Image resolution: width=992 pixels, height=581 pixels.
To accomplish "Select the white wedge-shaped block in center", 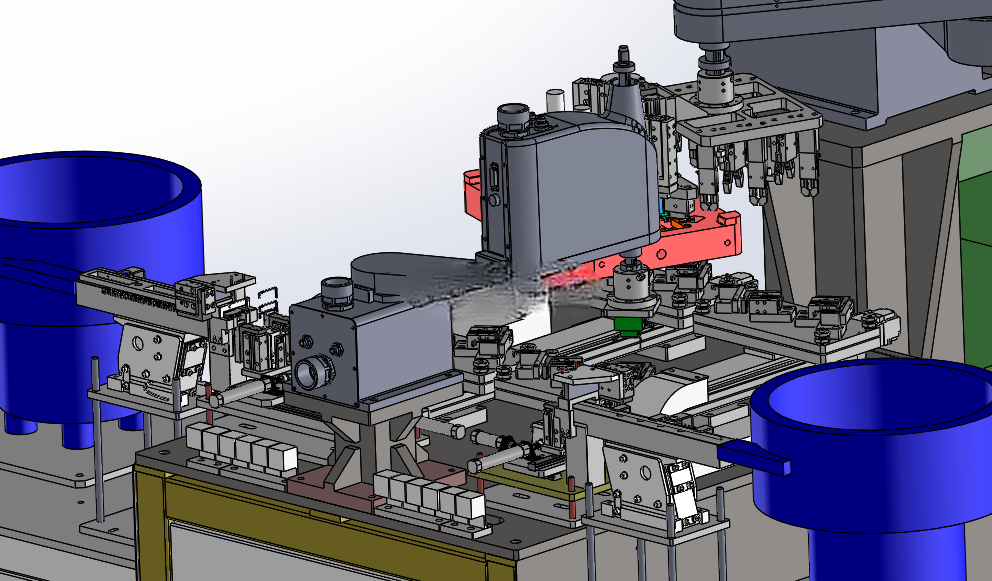I will tap(669, 391).
